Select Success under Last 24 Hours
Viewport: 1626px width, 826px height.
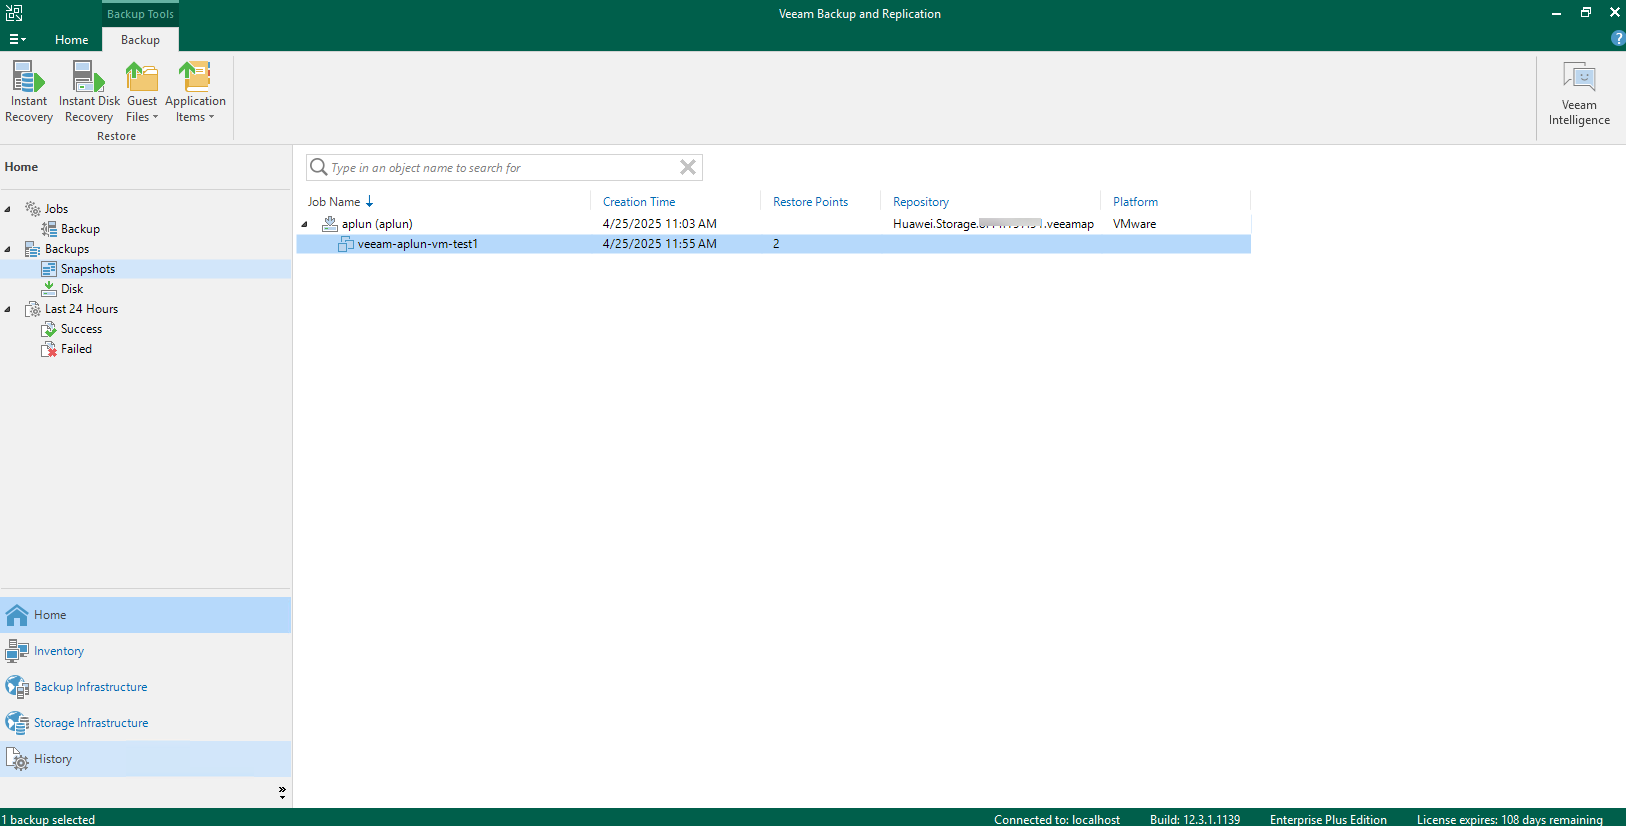[81, 329]
